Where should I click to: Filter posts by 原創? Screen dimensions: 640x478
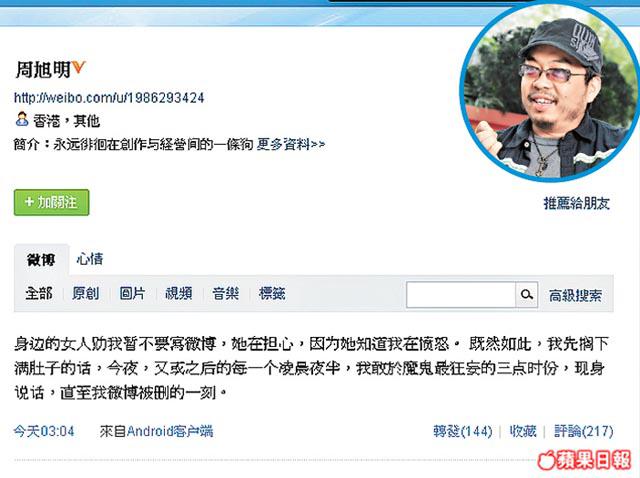[x=85, y=293]
